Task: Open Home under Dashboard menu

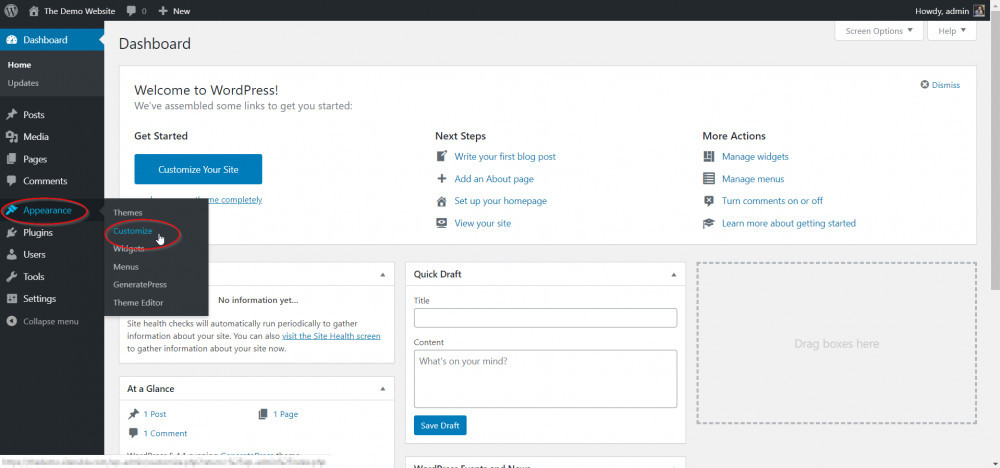Action: click(19, 65)
